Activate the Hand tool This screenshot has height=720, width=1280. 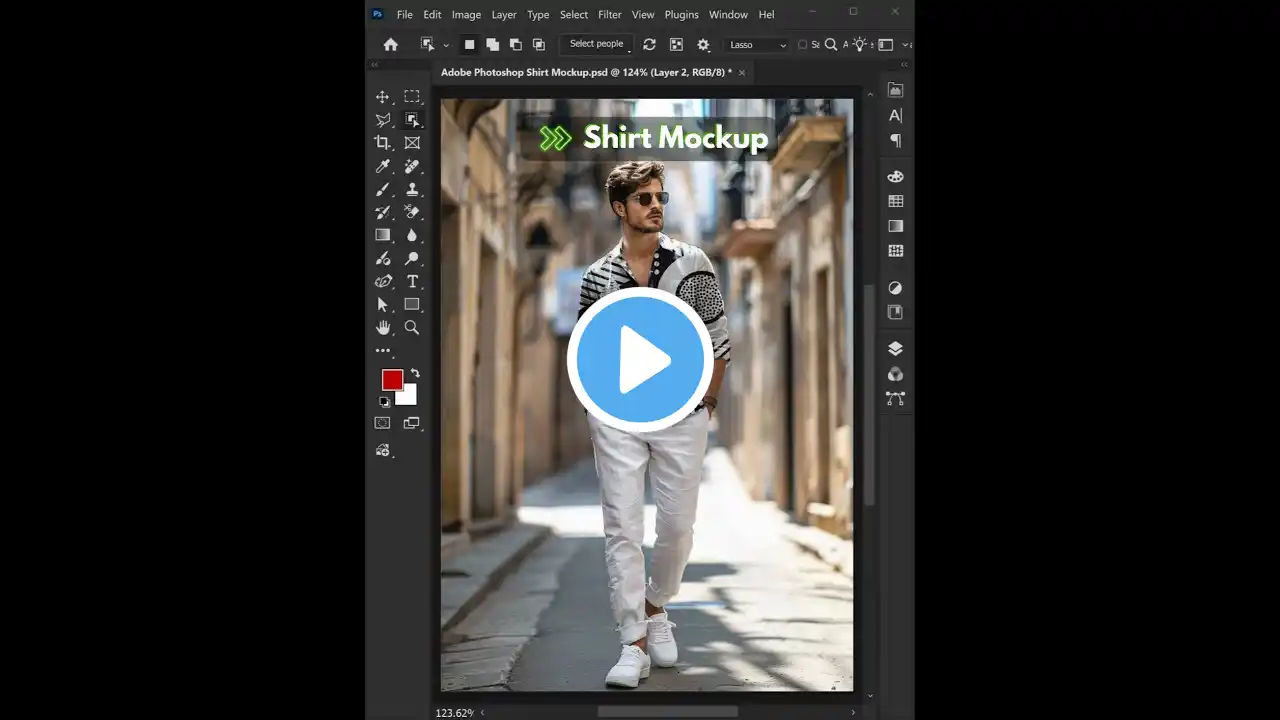click(382, 328)
